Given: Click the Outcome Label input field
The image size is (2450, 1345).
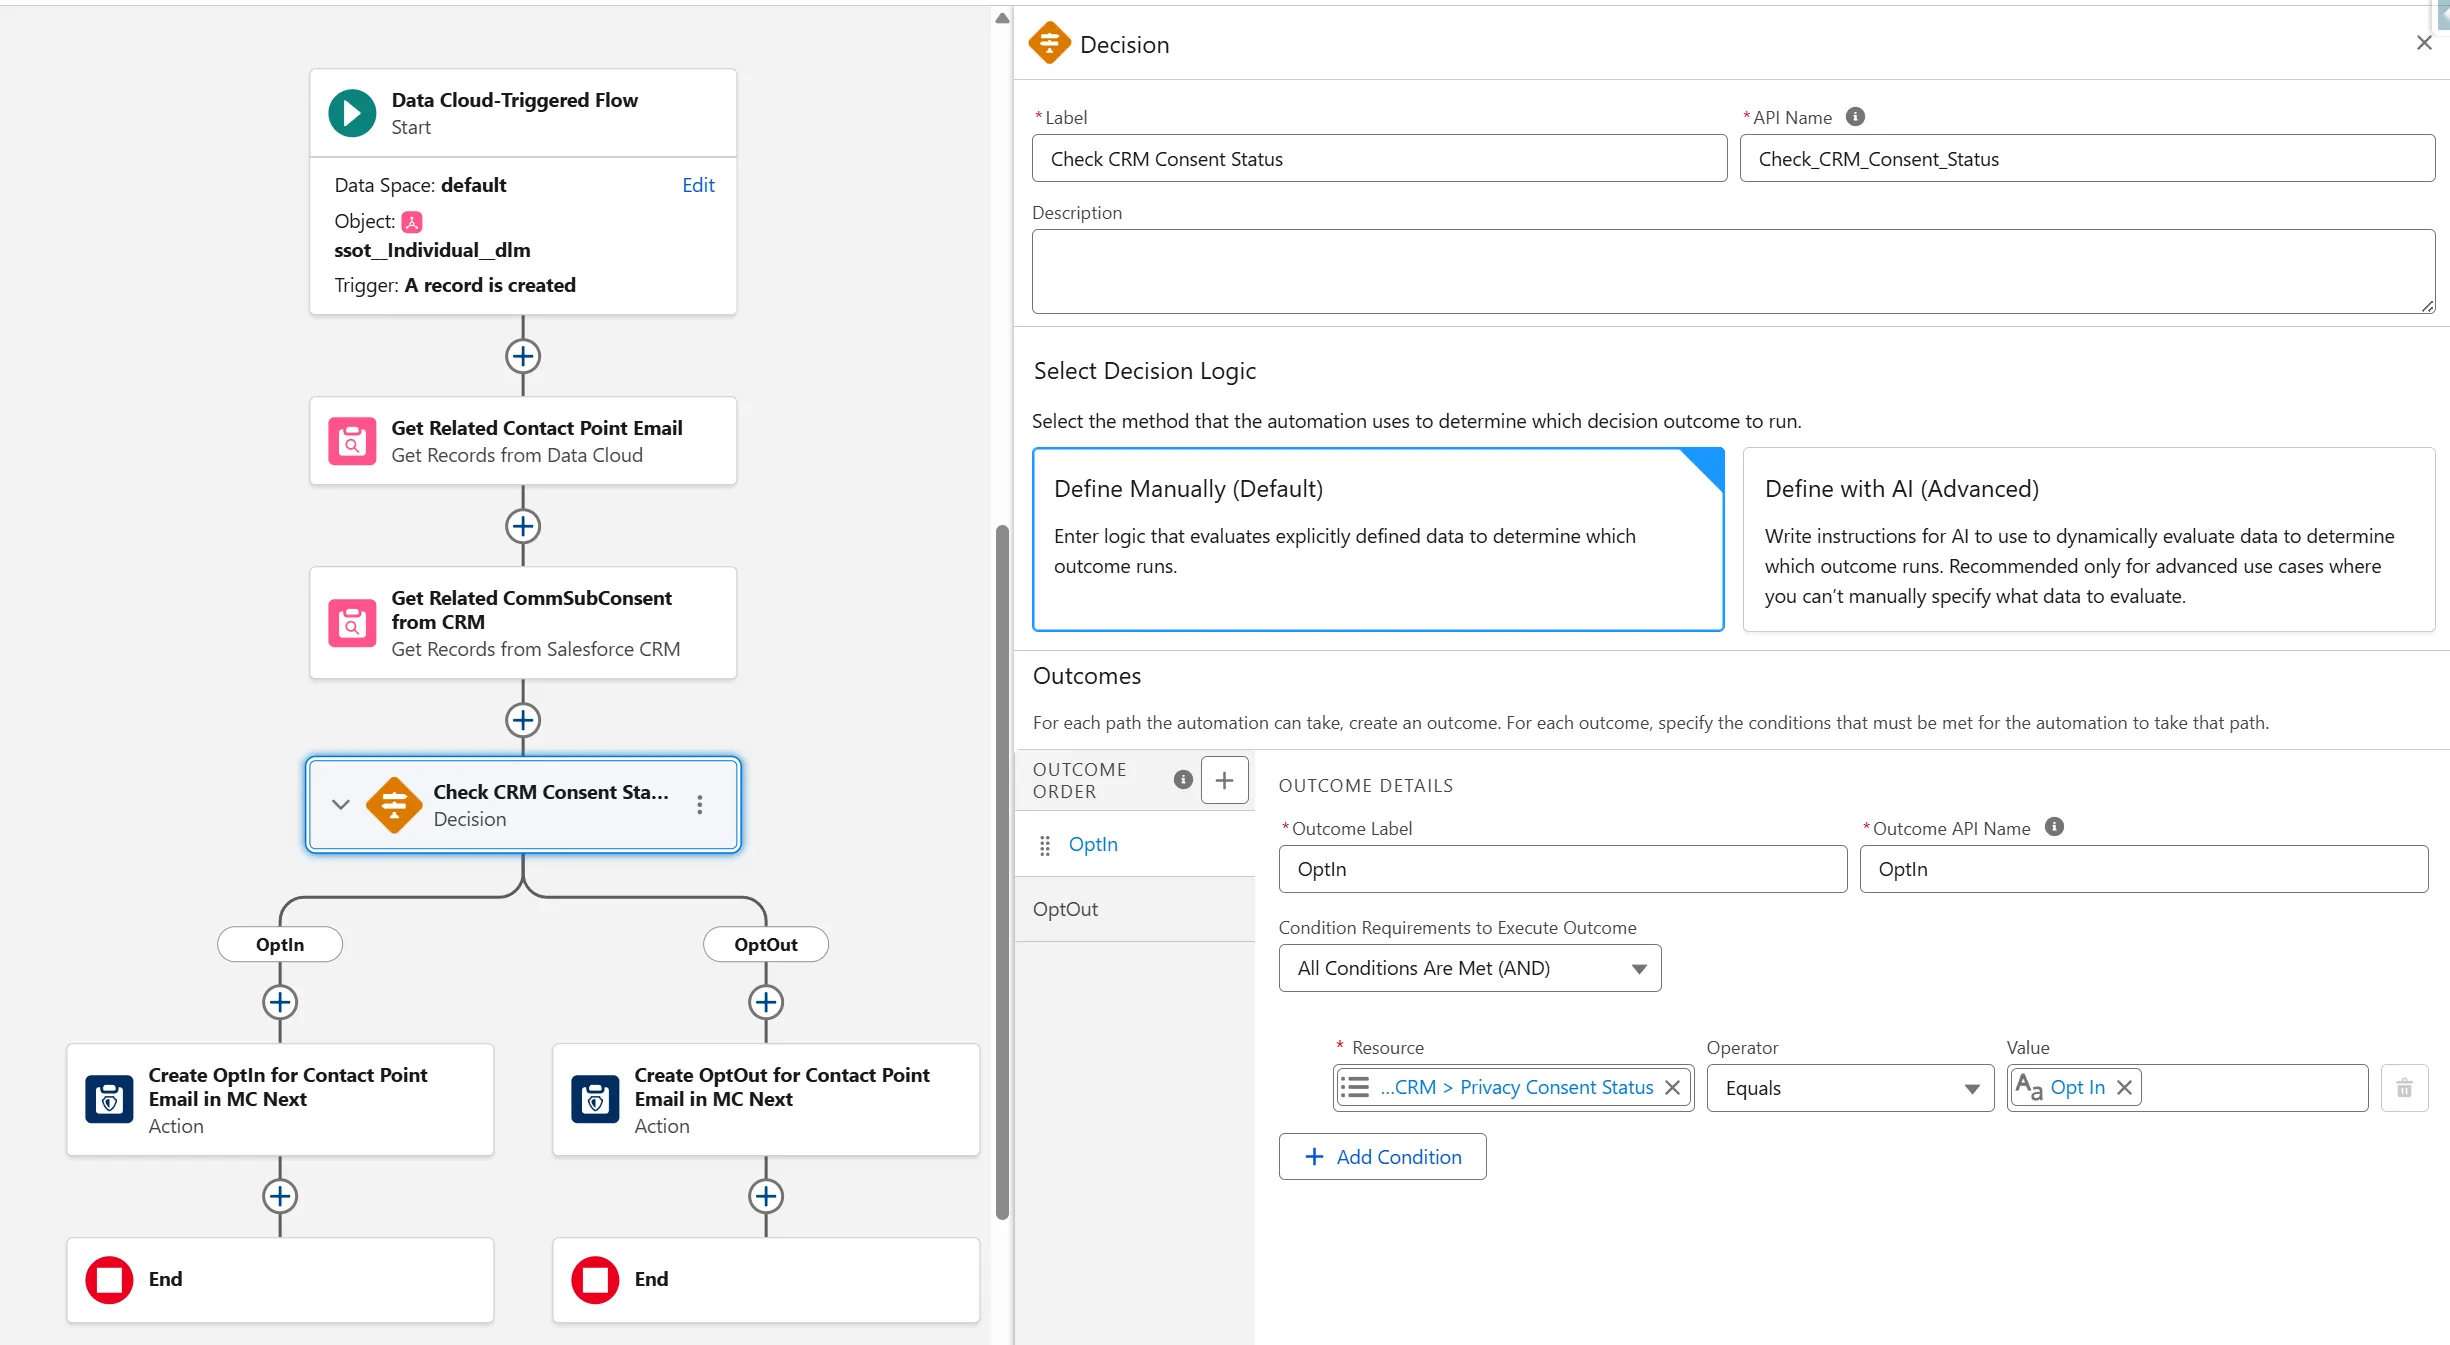Looking at the screenshot, I should tap(1562, 870).
